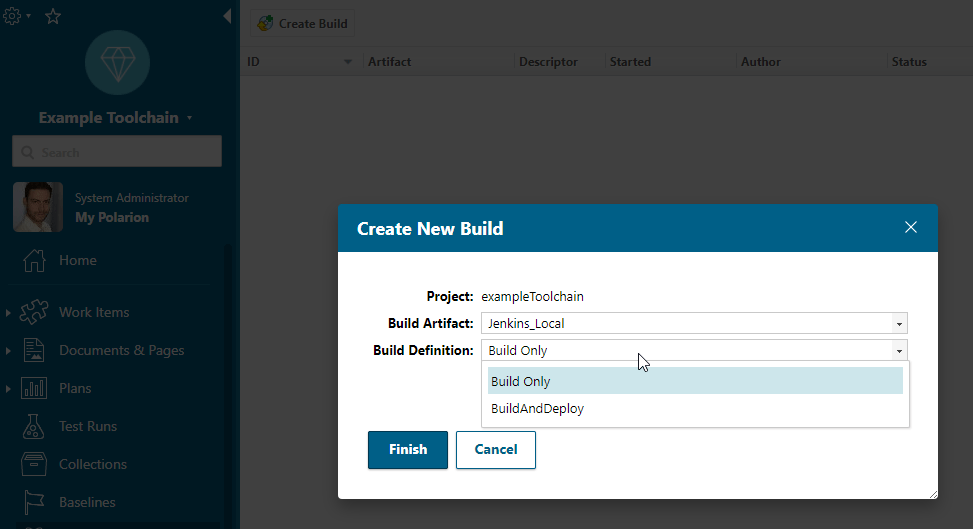
Task: Click the Finish button
Action: [408, 450]
